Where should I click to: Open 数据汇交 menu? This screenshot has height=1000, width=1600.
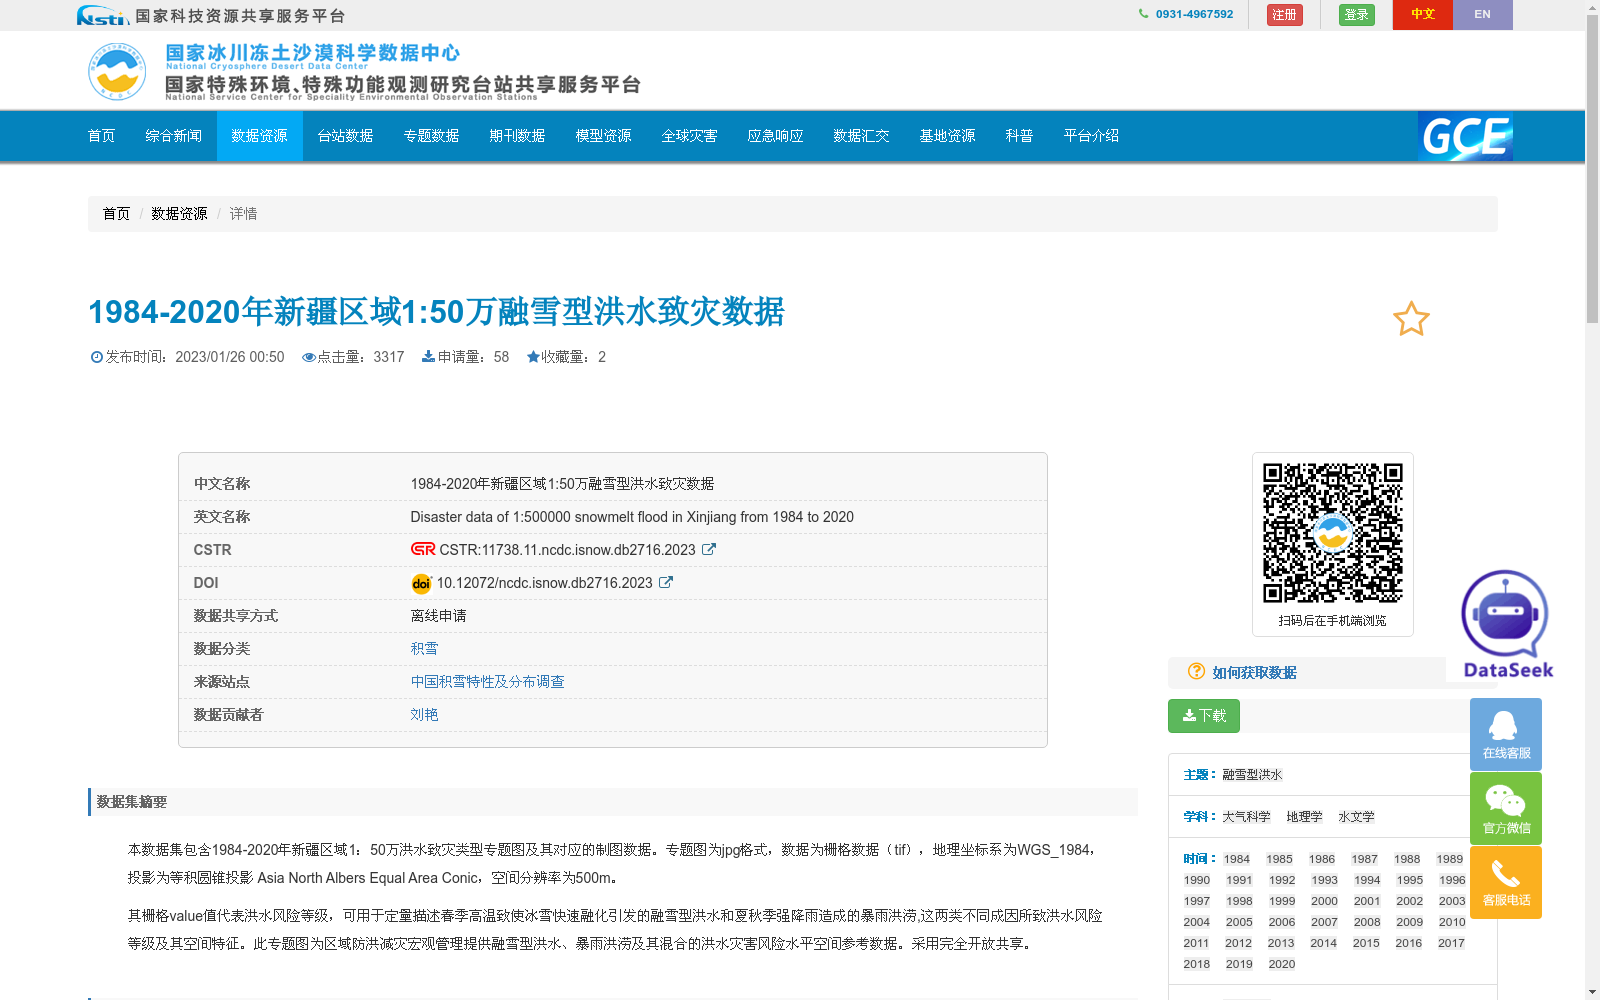pos(862,136)
